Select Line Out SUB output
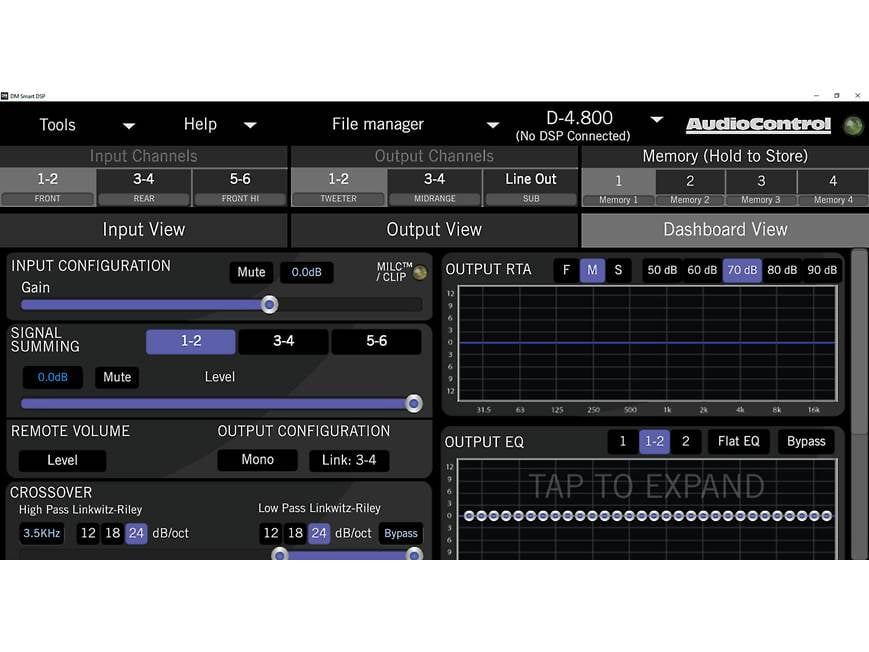This screenshot has width=869, height=652. coord(530,187)
